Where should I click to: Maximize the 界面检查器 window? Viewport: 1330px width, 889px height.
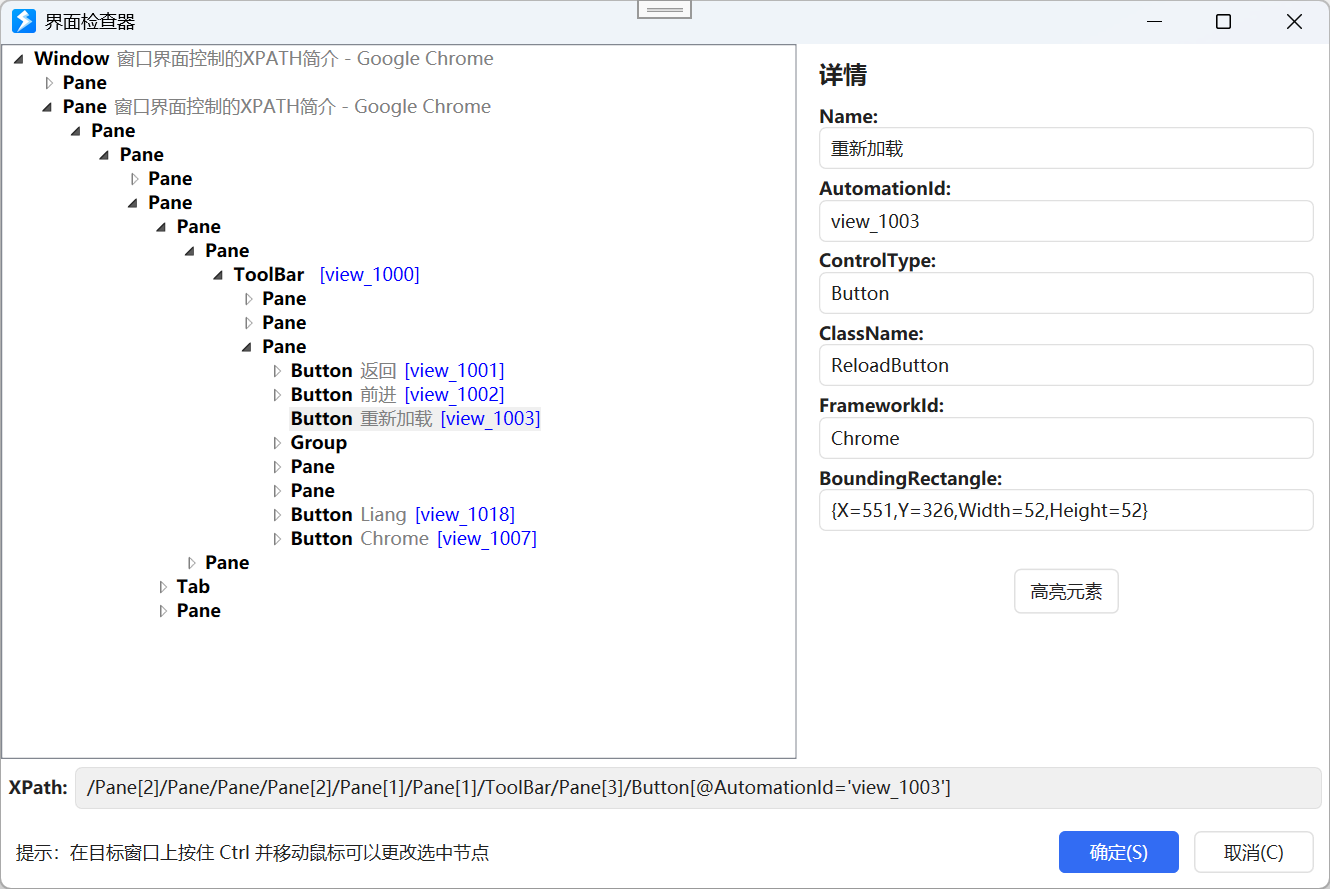1223,22
